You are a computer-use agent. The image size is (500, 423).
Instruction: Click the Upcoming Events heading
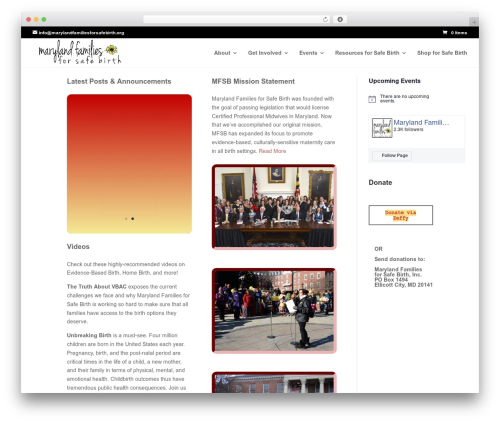pos(395,81)
